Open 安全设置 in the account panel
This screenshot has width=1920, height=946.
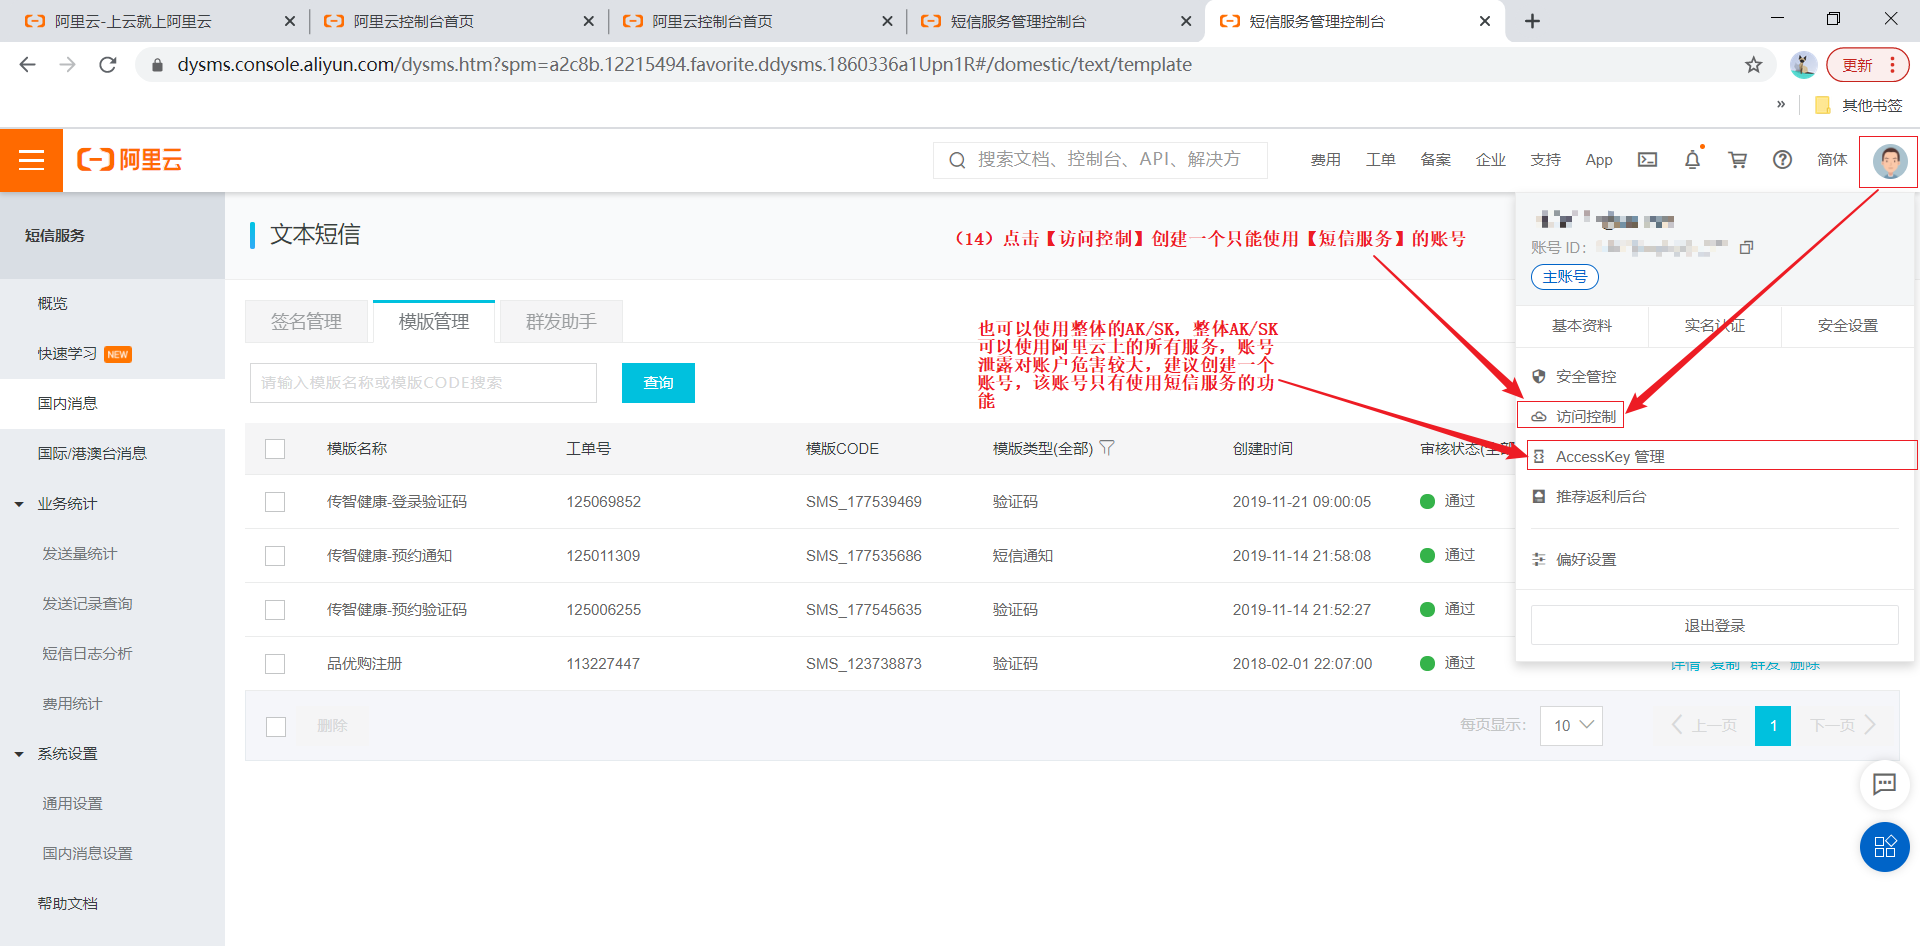point(1848,326)
